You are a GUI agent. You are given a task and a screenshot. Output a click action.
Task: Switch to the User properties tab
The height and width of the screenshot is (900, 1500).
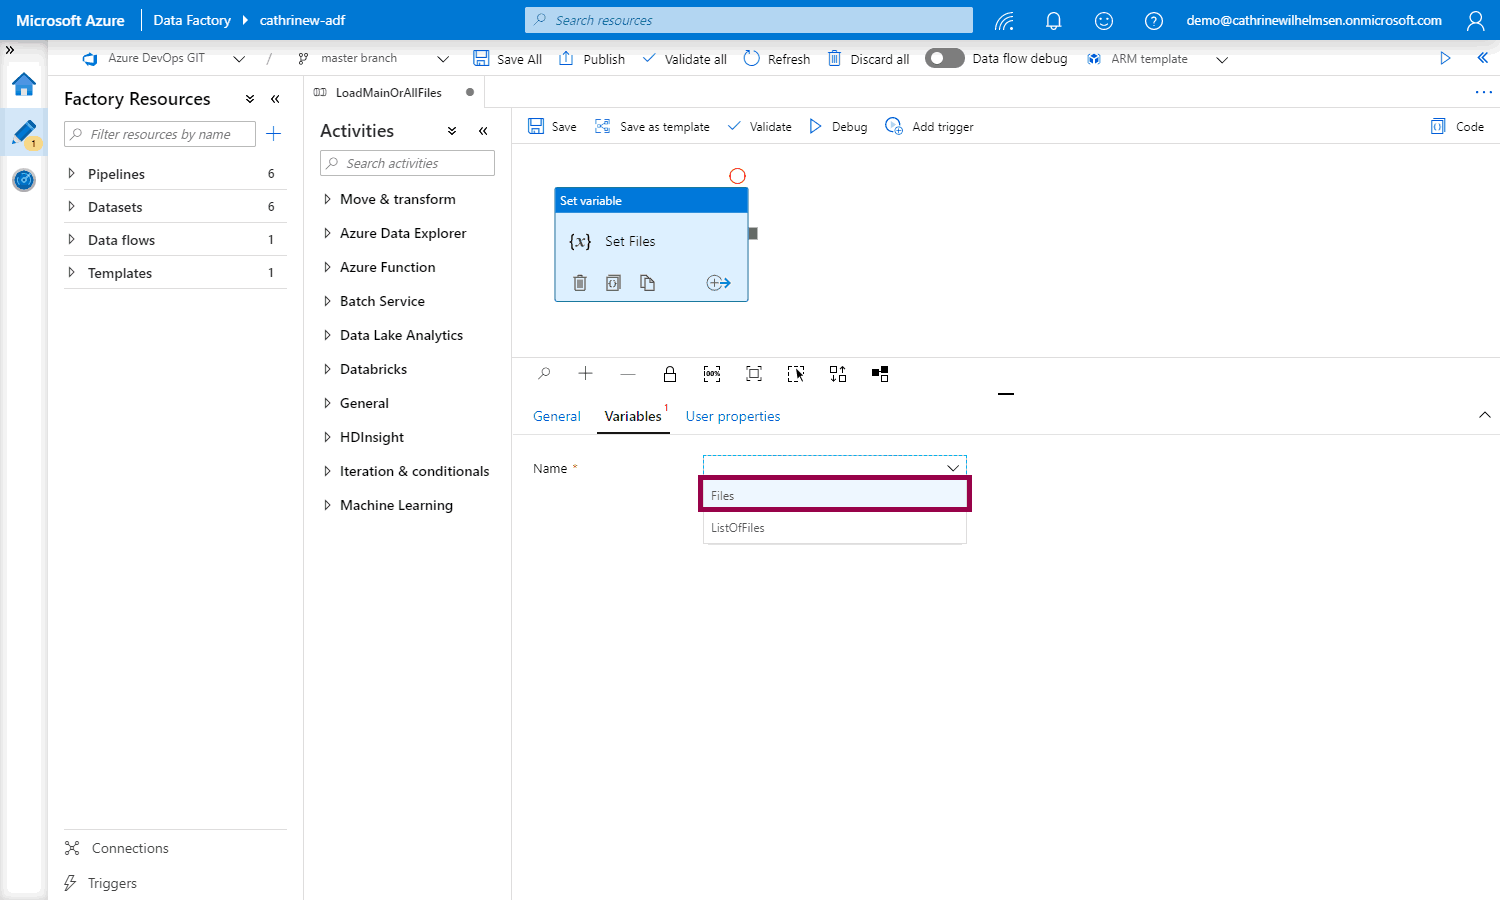pyautogui.click(x=732, y=416)
